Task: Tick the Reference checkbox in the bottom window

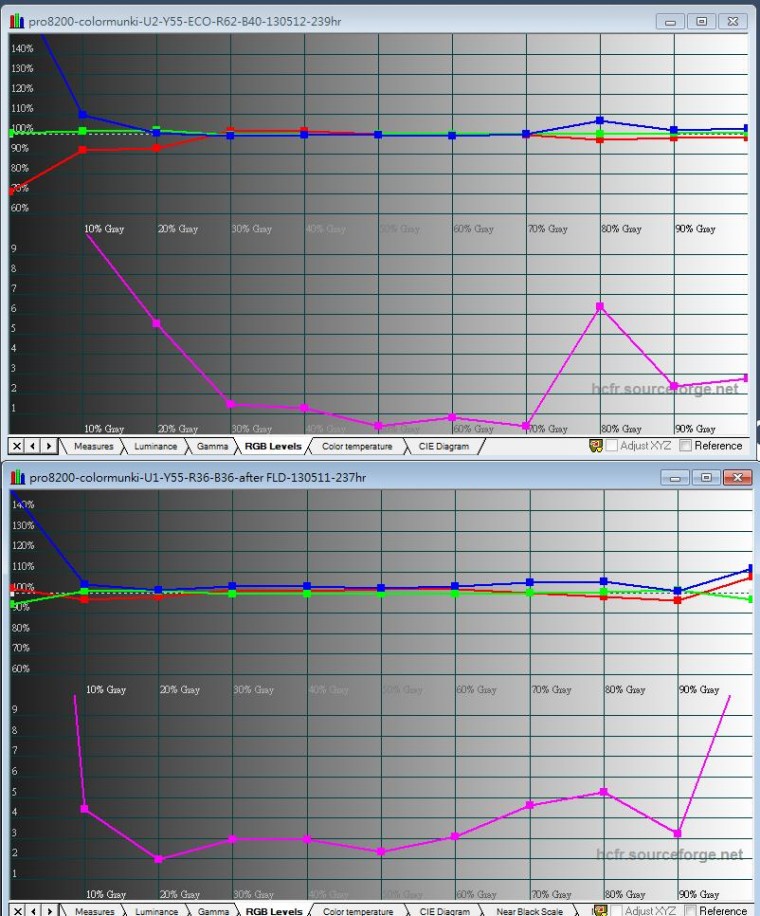Action: tap(690, 911)
